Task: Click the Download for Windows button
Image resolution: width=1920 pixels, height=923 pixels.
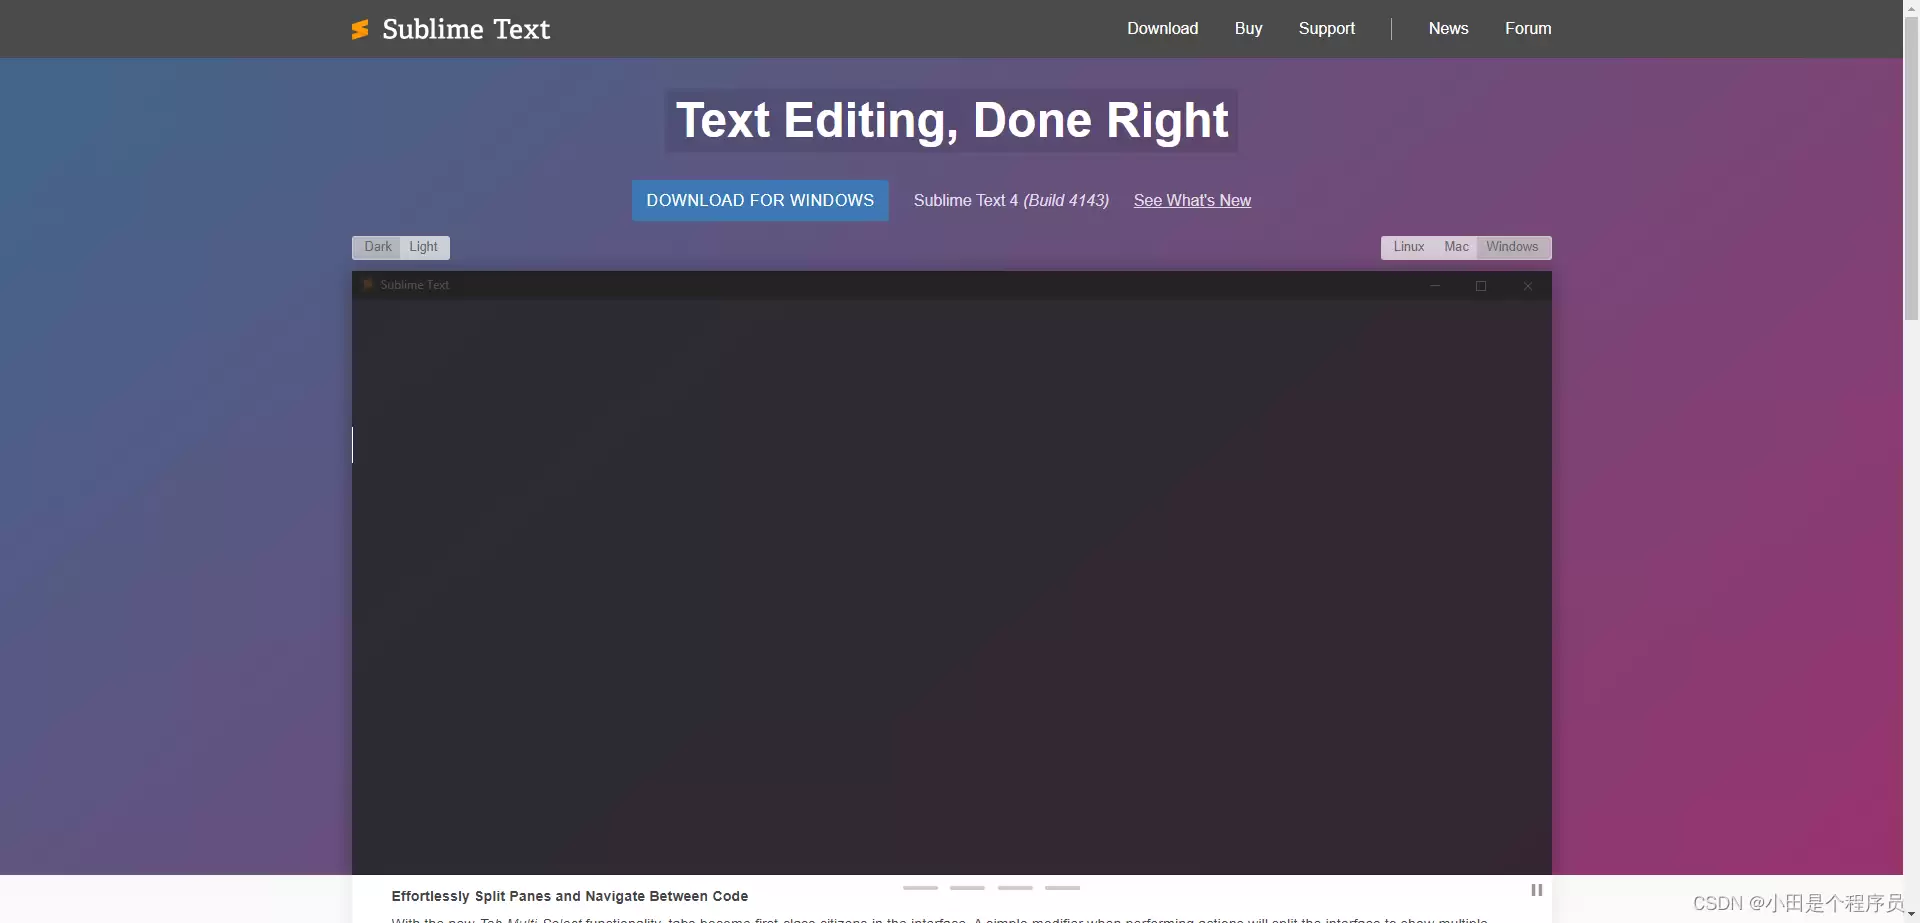Action: [x=760, y=200]
